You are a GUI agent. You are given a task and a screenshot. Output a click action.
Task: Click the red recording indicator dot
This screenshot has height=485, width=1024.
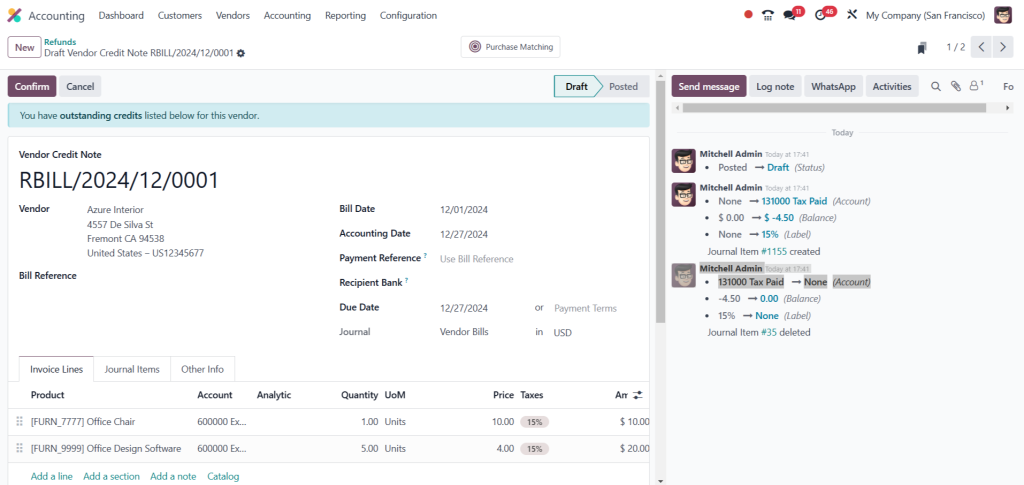click(x=748, y=15)
